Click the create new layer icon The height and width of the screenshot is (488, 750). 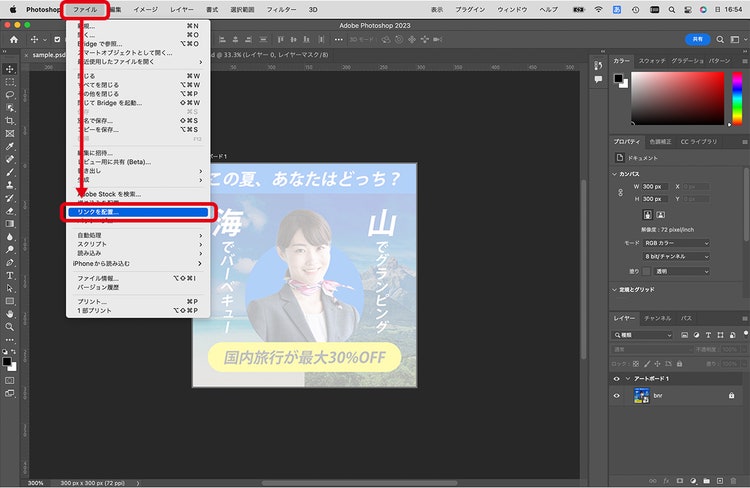click(x=720, y=481)
